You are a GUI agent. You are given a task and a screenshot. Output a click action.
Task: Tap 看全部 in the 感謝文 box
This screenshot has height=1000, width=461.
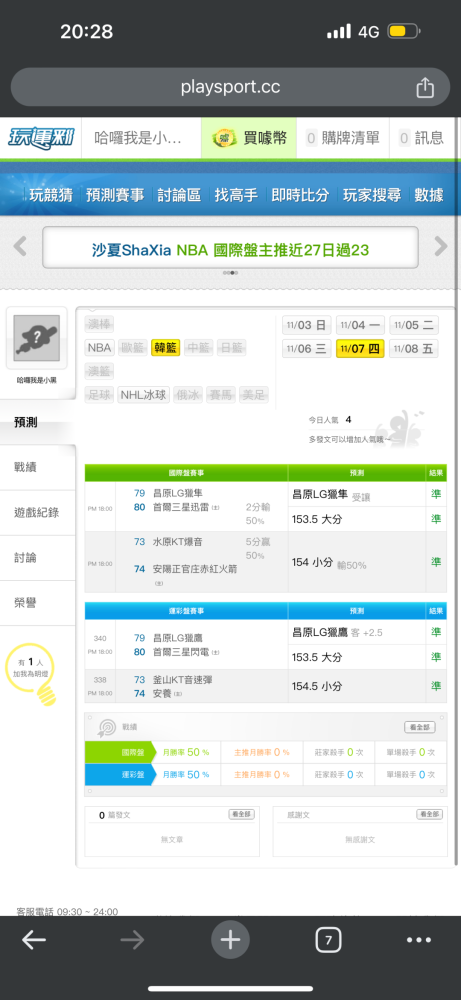tap(429, 814)
